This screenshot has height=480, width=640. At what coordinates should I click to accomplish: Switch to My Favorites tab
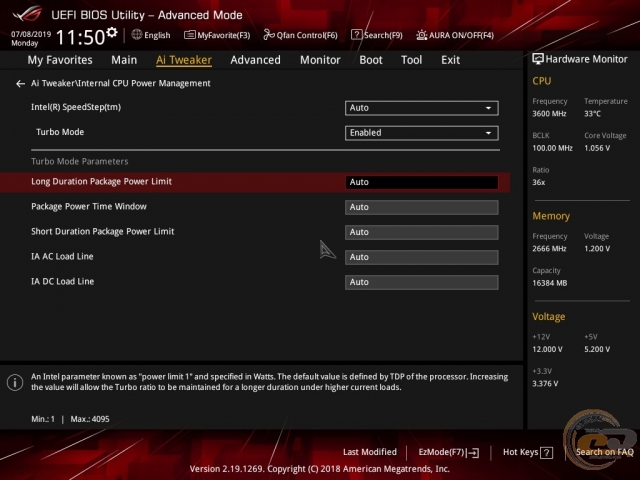coord(60,60)
